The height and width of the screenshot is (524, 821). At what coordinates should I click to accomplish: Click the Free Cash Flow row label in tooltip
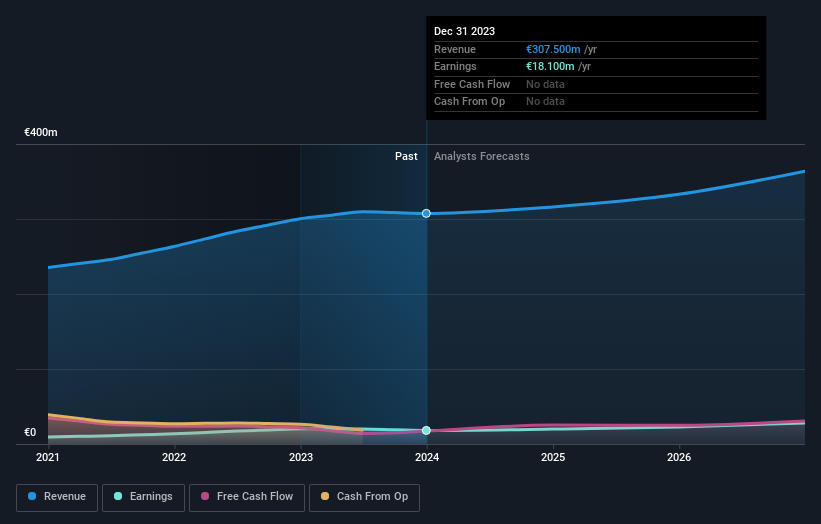coord(472,84)
